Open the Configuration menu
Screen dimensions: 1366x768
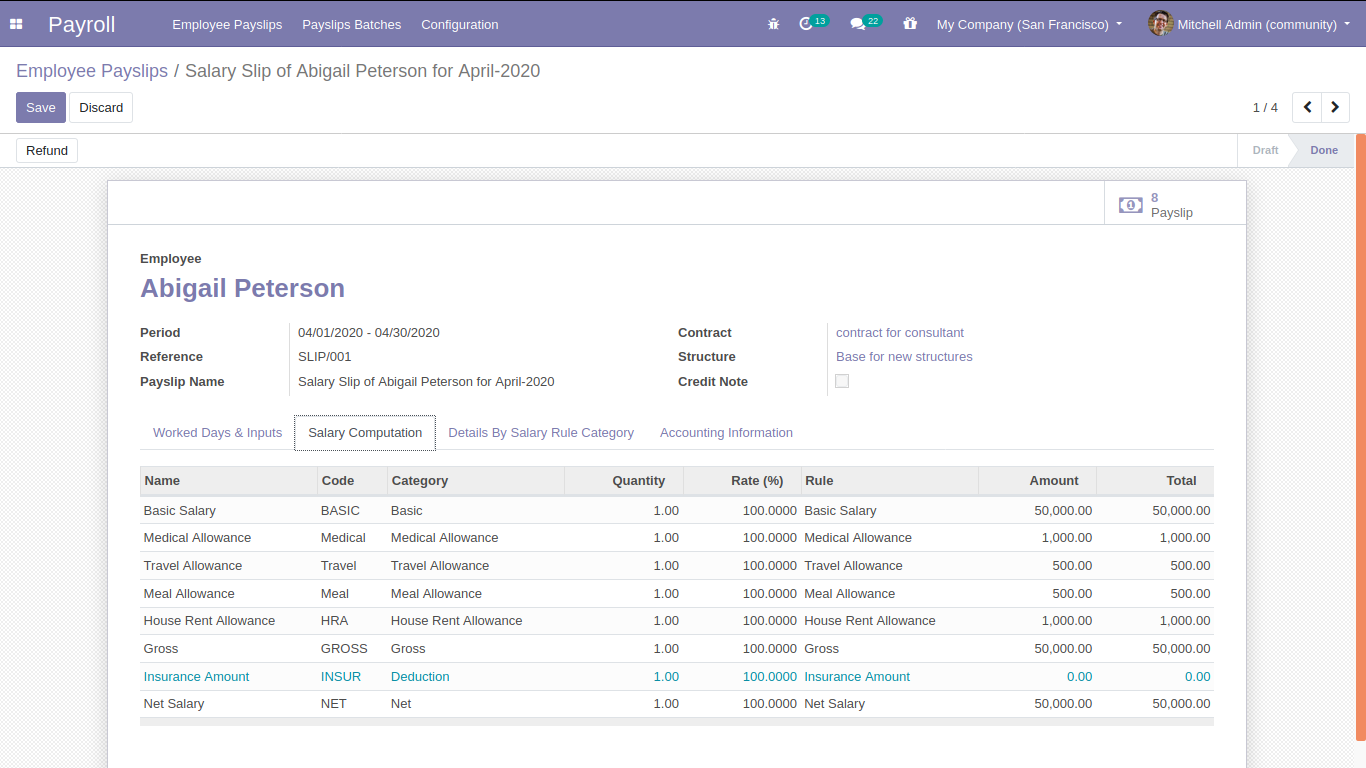pos(459,24)
